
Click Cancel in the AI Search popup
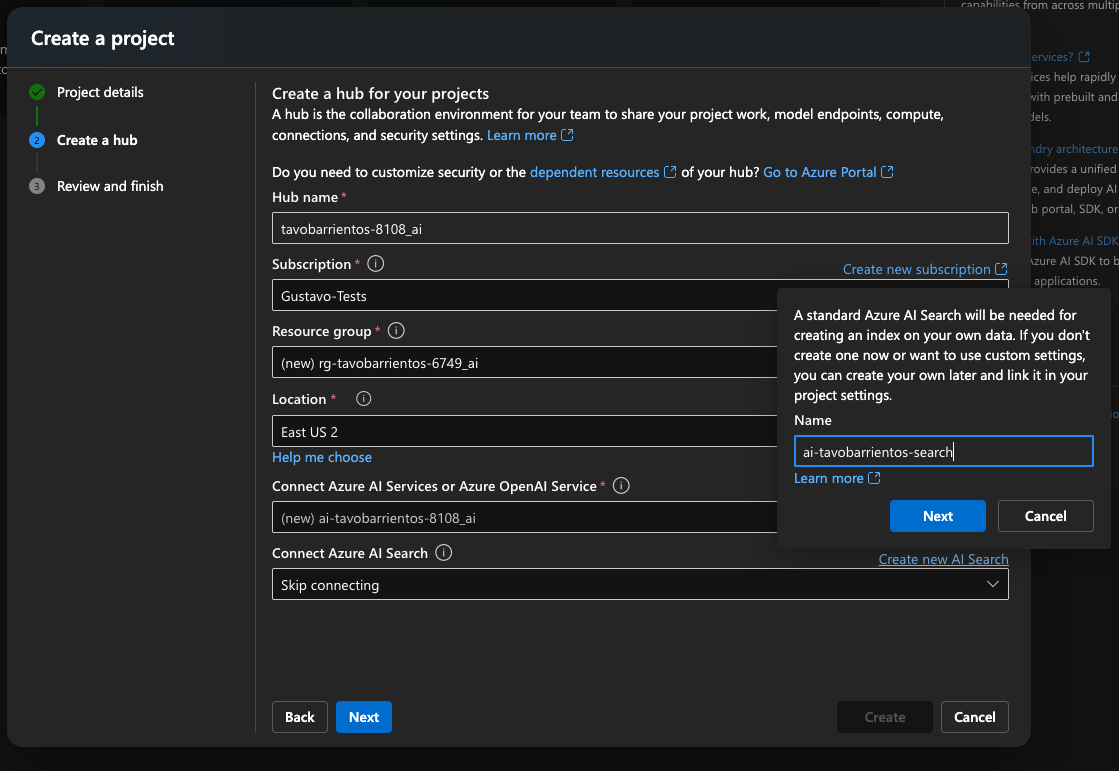(x=1045, y=516)
